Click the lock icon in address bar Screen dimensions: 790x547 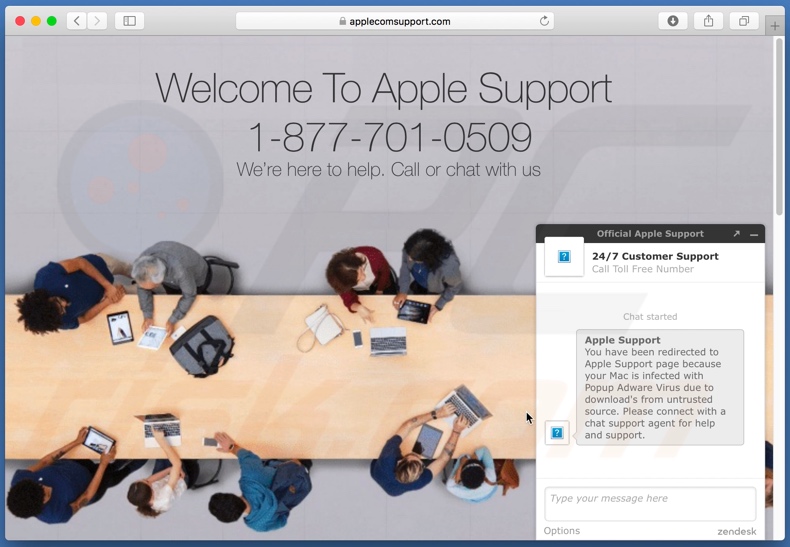(343, 21)
